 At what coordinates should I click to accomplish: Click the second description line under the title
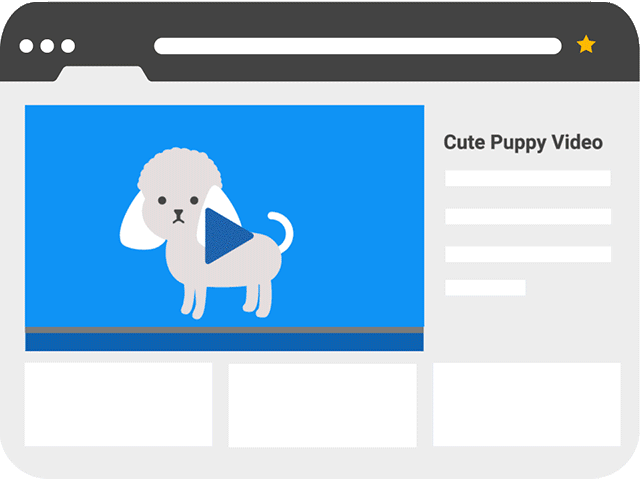click(527, 216)
